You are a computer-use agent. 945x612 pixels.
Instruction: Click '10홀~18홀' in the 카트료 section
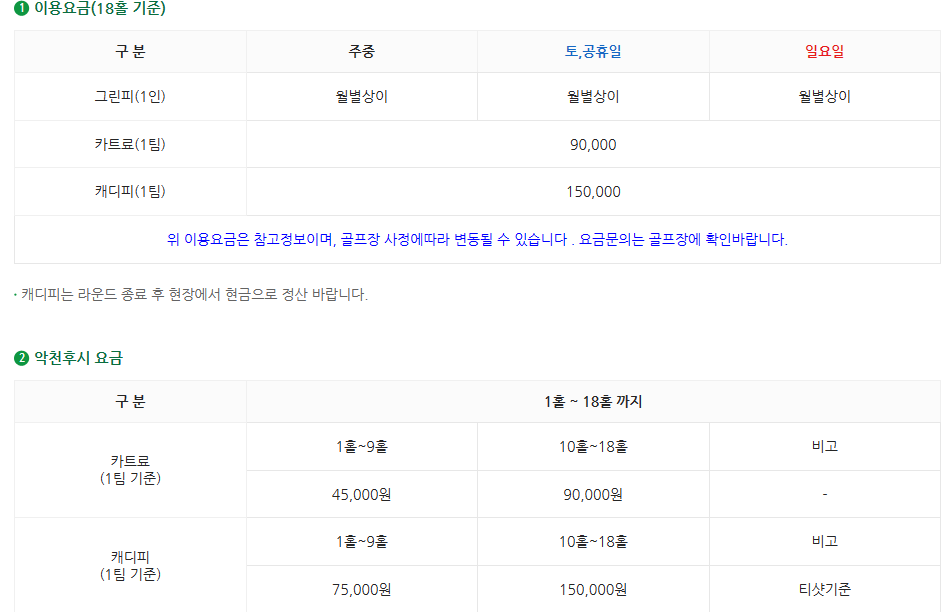(x=593, y=447)
